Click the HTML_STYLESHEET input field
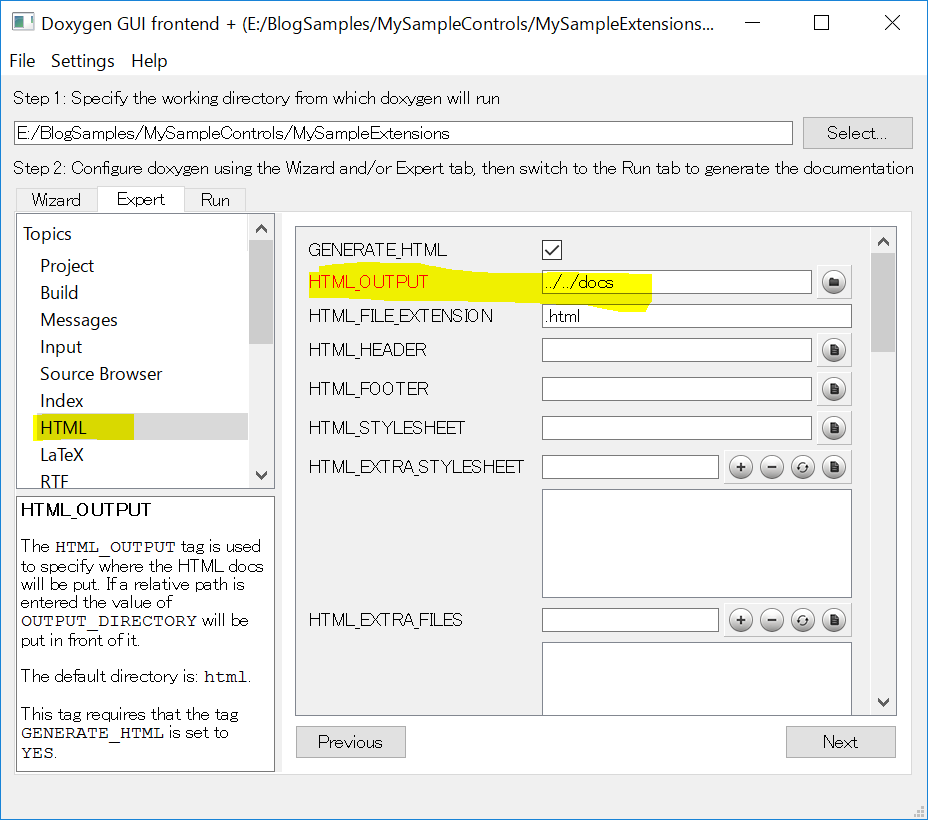Viewport: 928px width, 820px height. coord(676,428)
